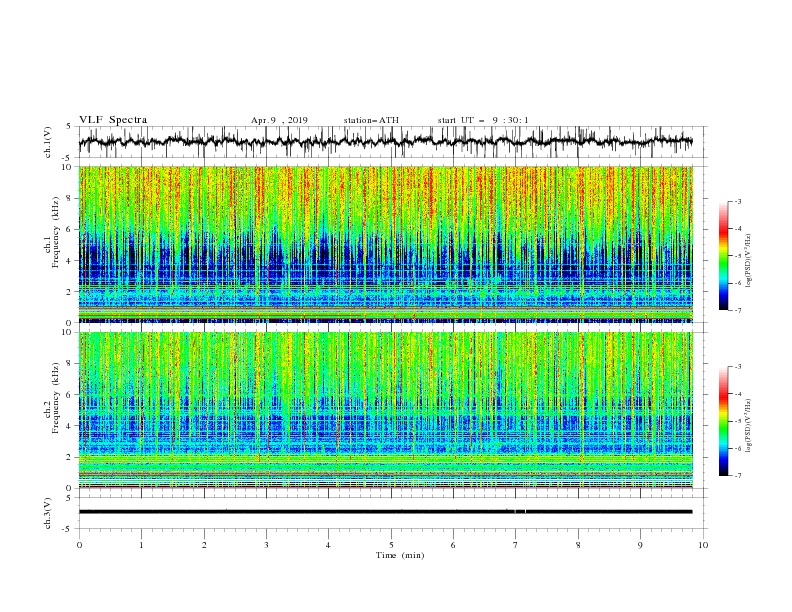The width and height of the screenshot is (792, 612).
Task: Select the "start UT = 9 :30: 1" text
Action: click(483, 120)
